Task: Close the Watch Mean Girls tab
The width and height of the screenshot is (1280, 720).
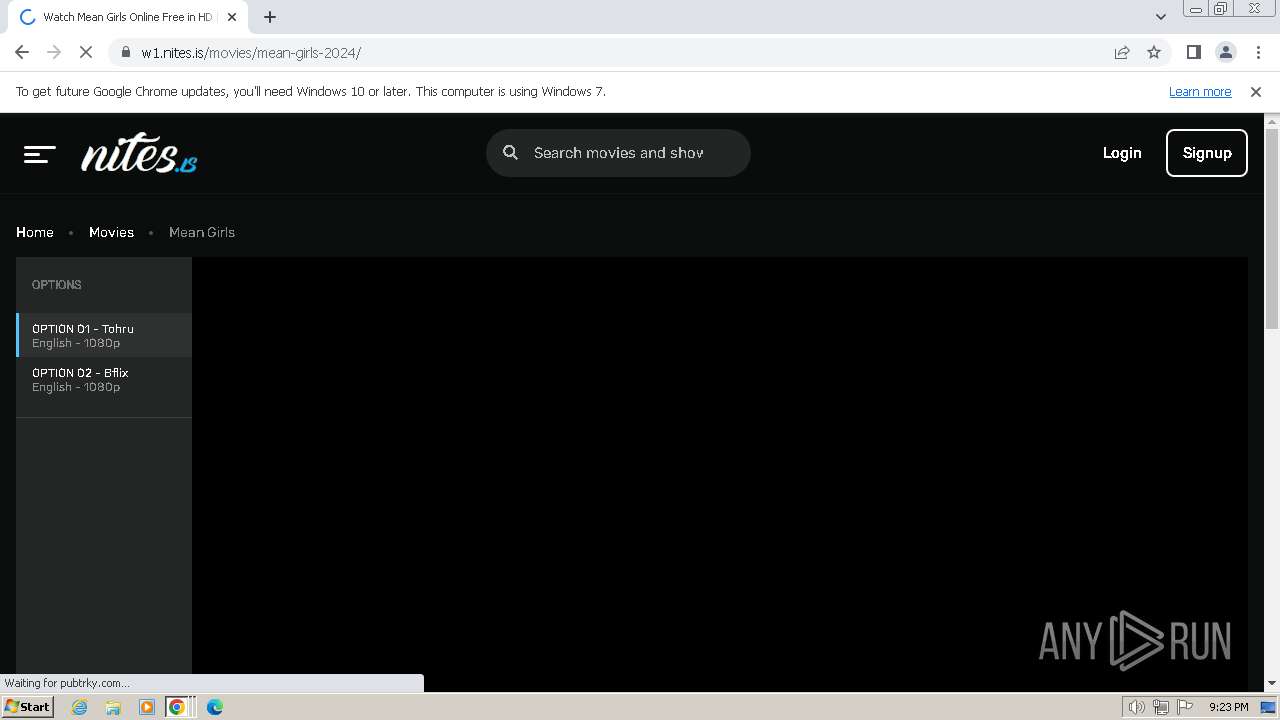Action: [x=232, y=17]
